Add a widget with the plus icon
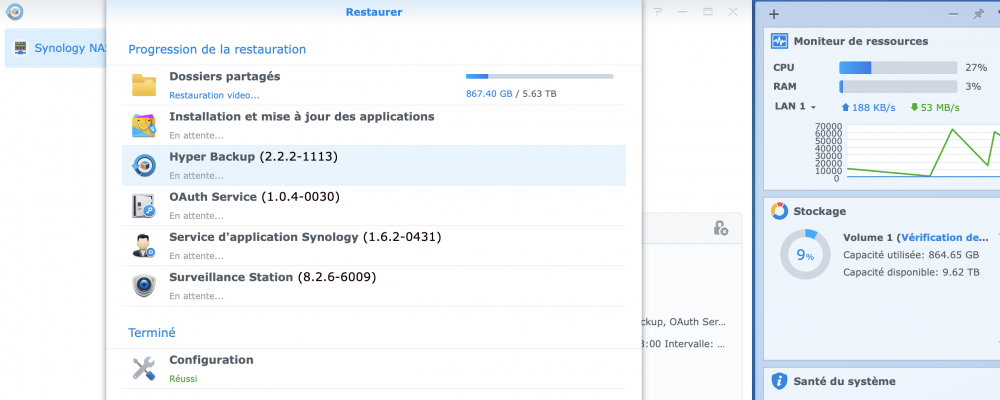The width and height of the screenshot is (1000, 400). coord(774,14)
